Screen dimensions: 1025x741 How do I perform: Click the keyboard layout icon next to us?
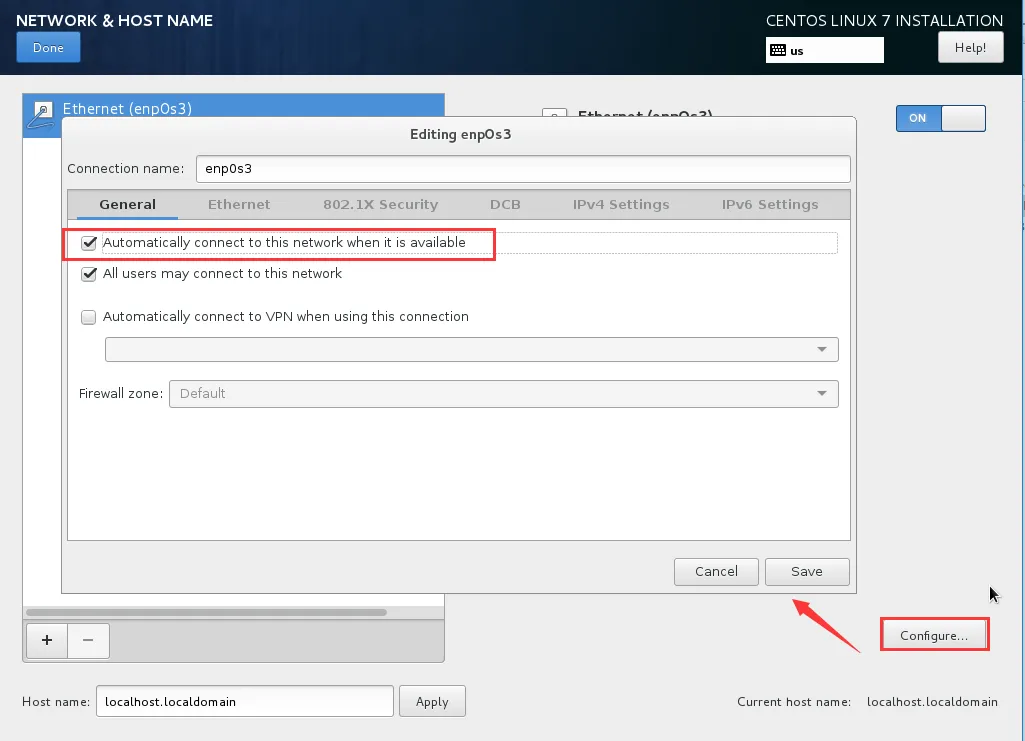[x=778, y=50]
